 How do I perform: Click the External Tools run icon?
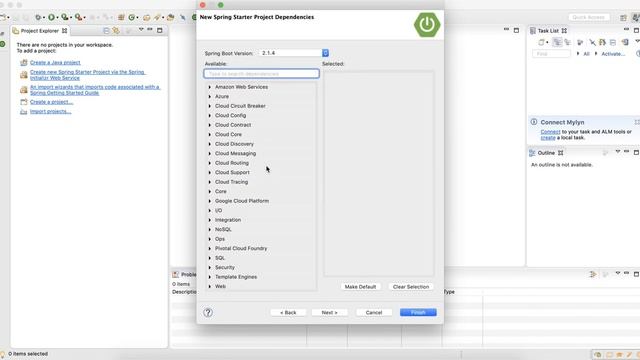(x=79, y=17)
